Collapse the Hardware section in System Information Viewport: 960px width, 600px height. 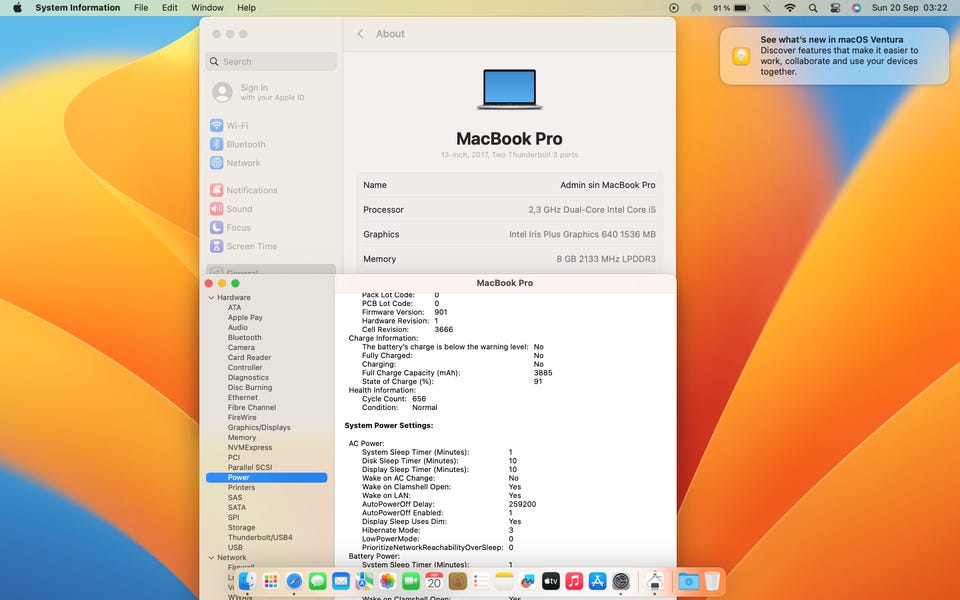click(211, 298)
